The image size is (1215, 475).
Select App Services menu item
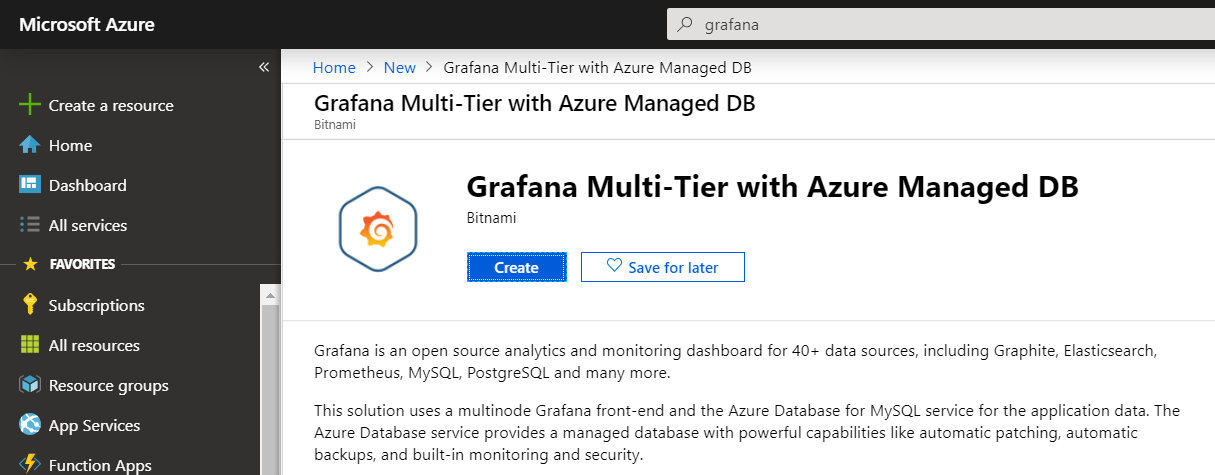[x=94, y=425]
